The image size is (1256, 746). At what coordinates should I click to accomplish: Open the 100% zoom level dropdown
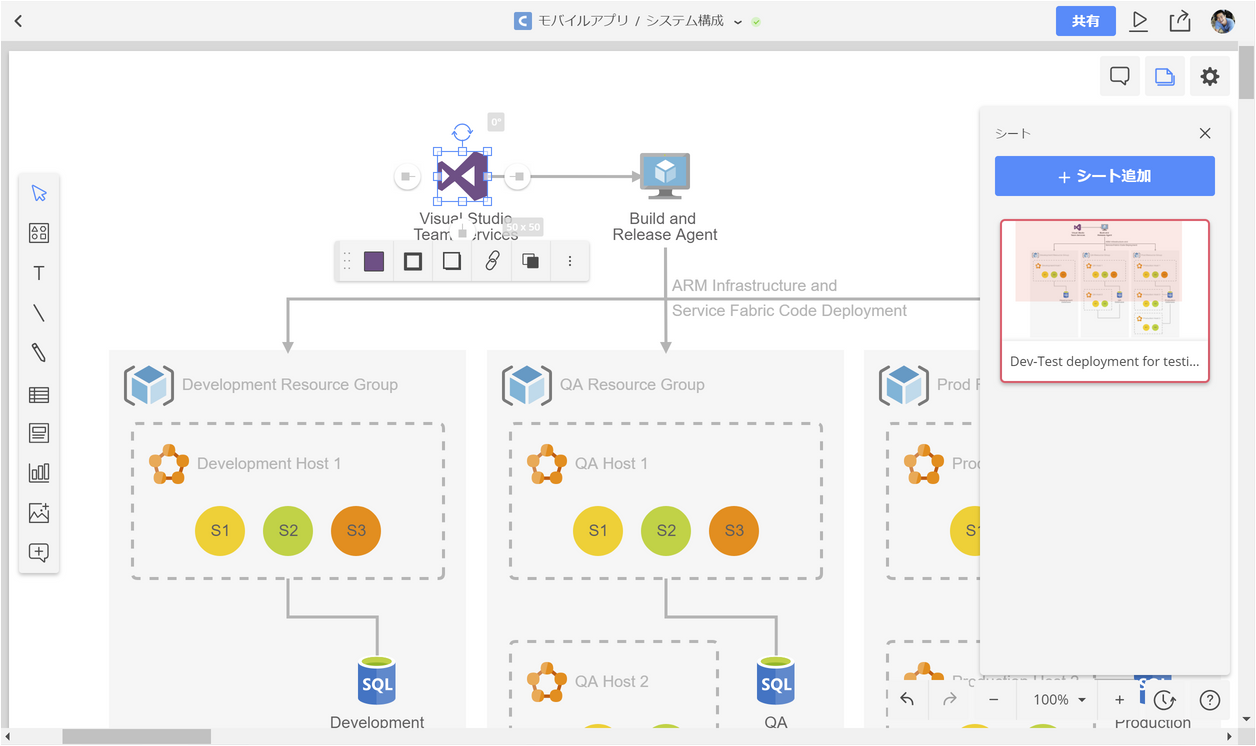coord(1058,700)
